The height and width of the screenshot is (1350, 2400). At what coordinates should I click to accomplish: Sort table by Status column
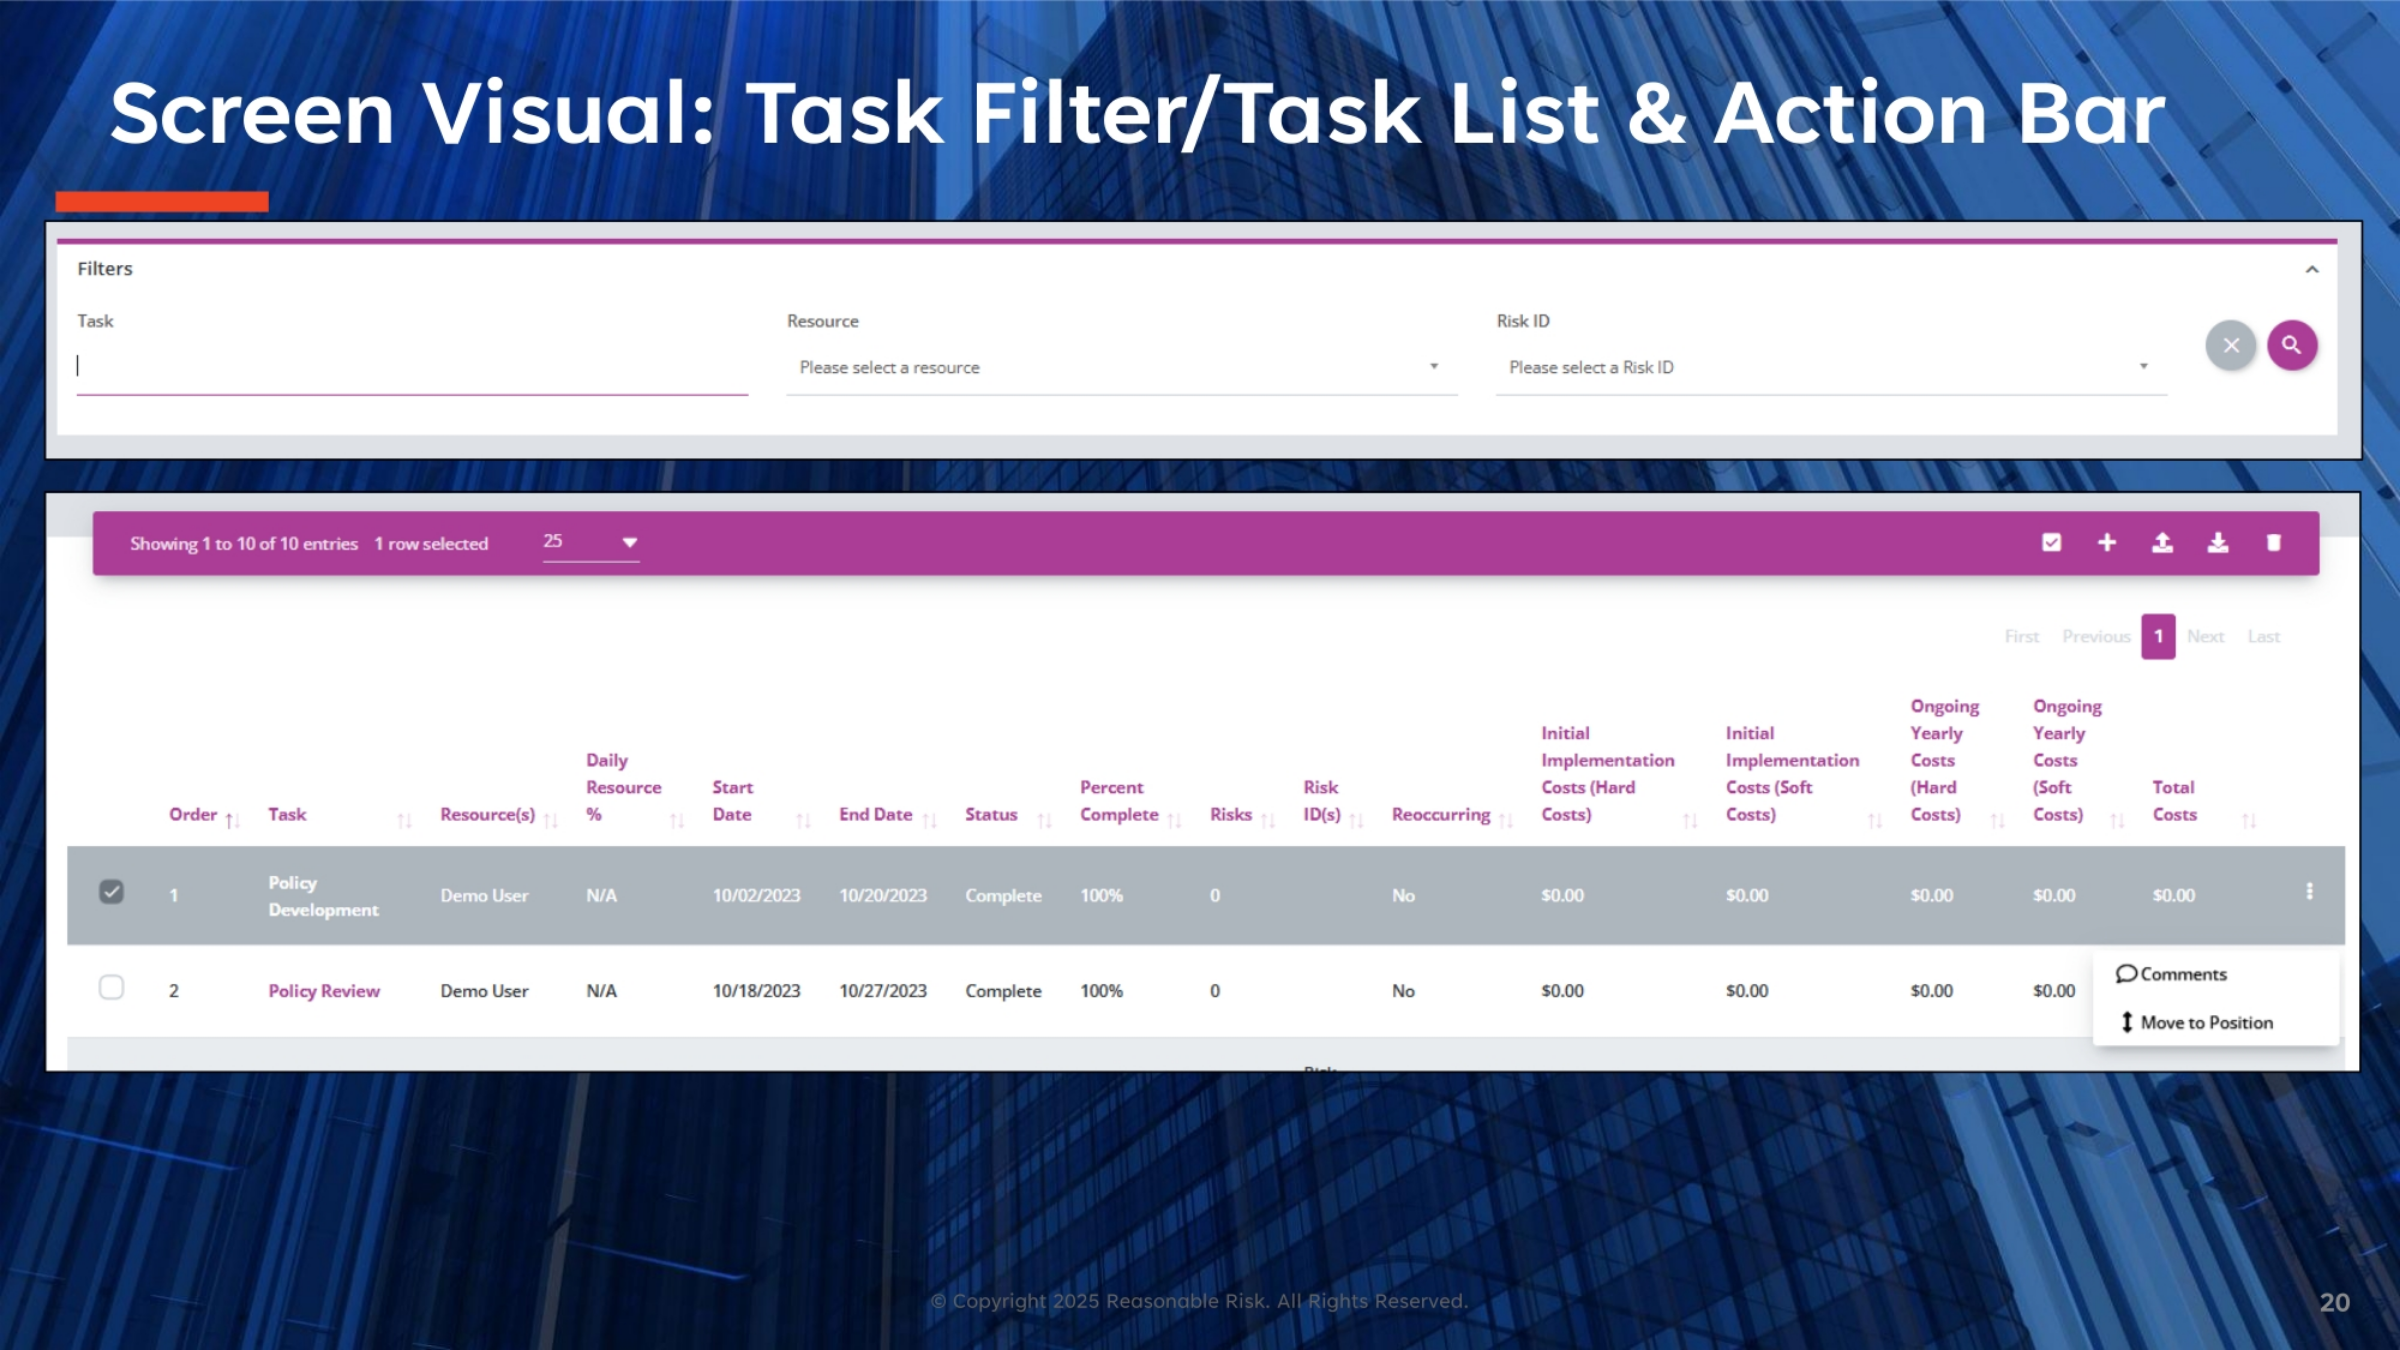tap(1045, 821)
